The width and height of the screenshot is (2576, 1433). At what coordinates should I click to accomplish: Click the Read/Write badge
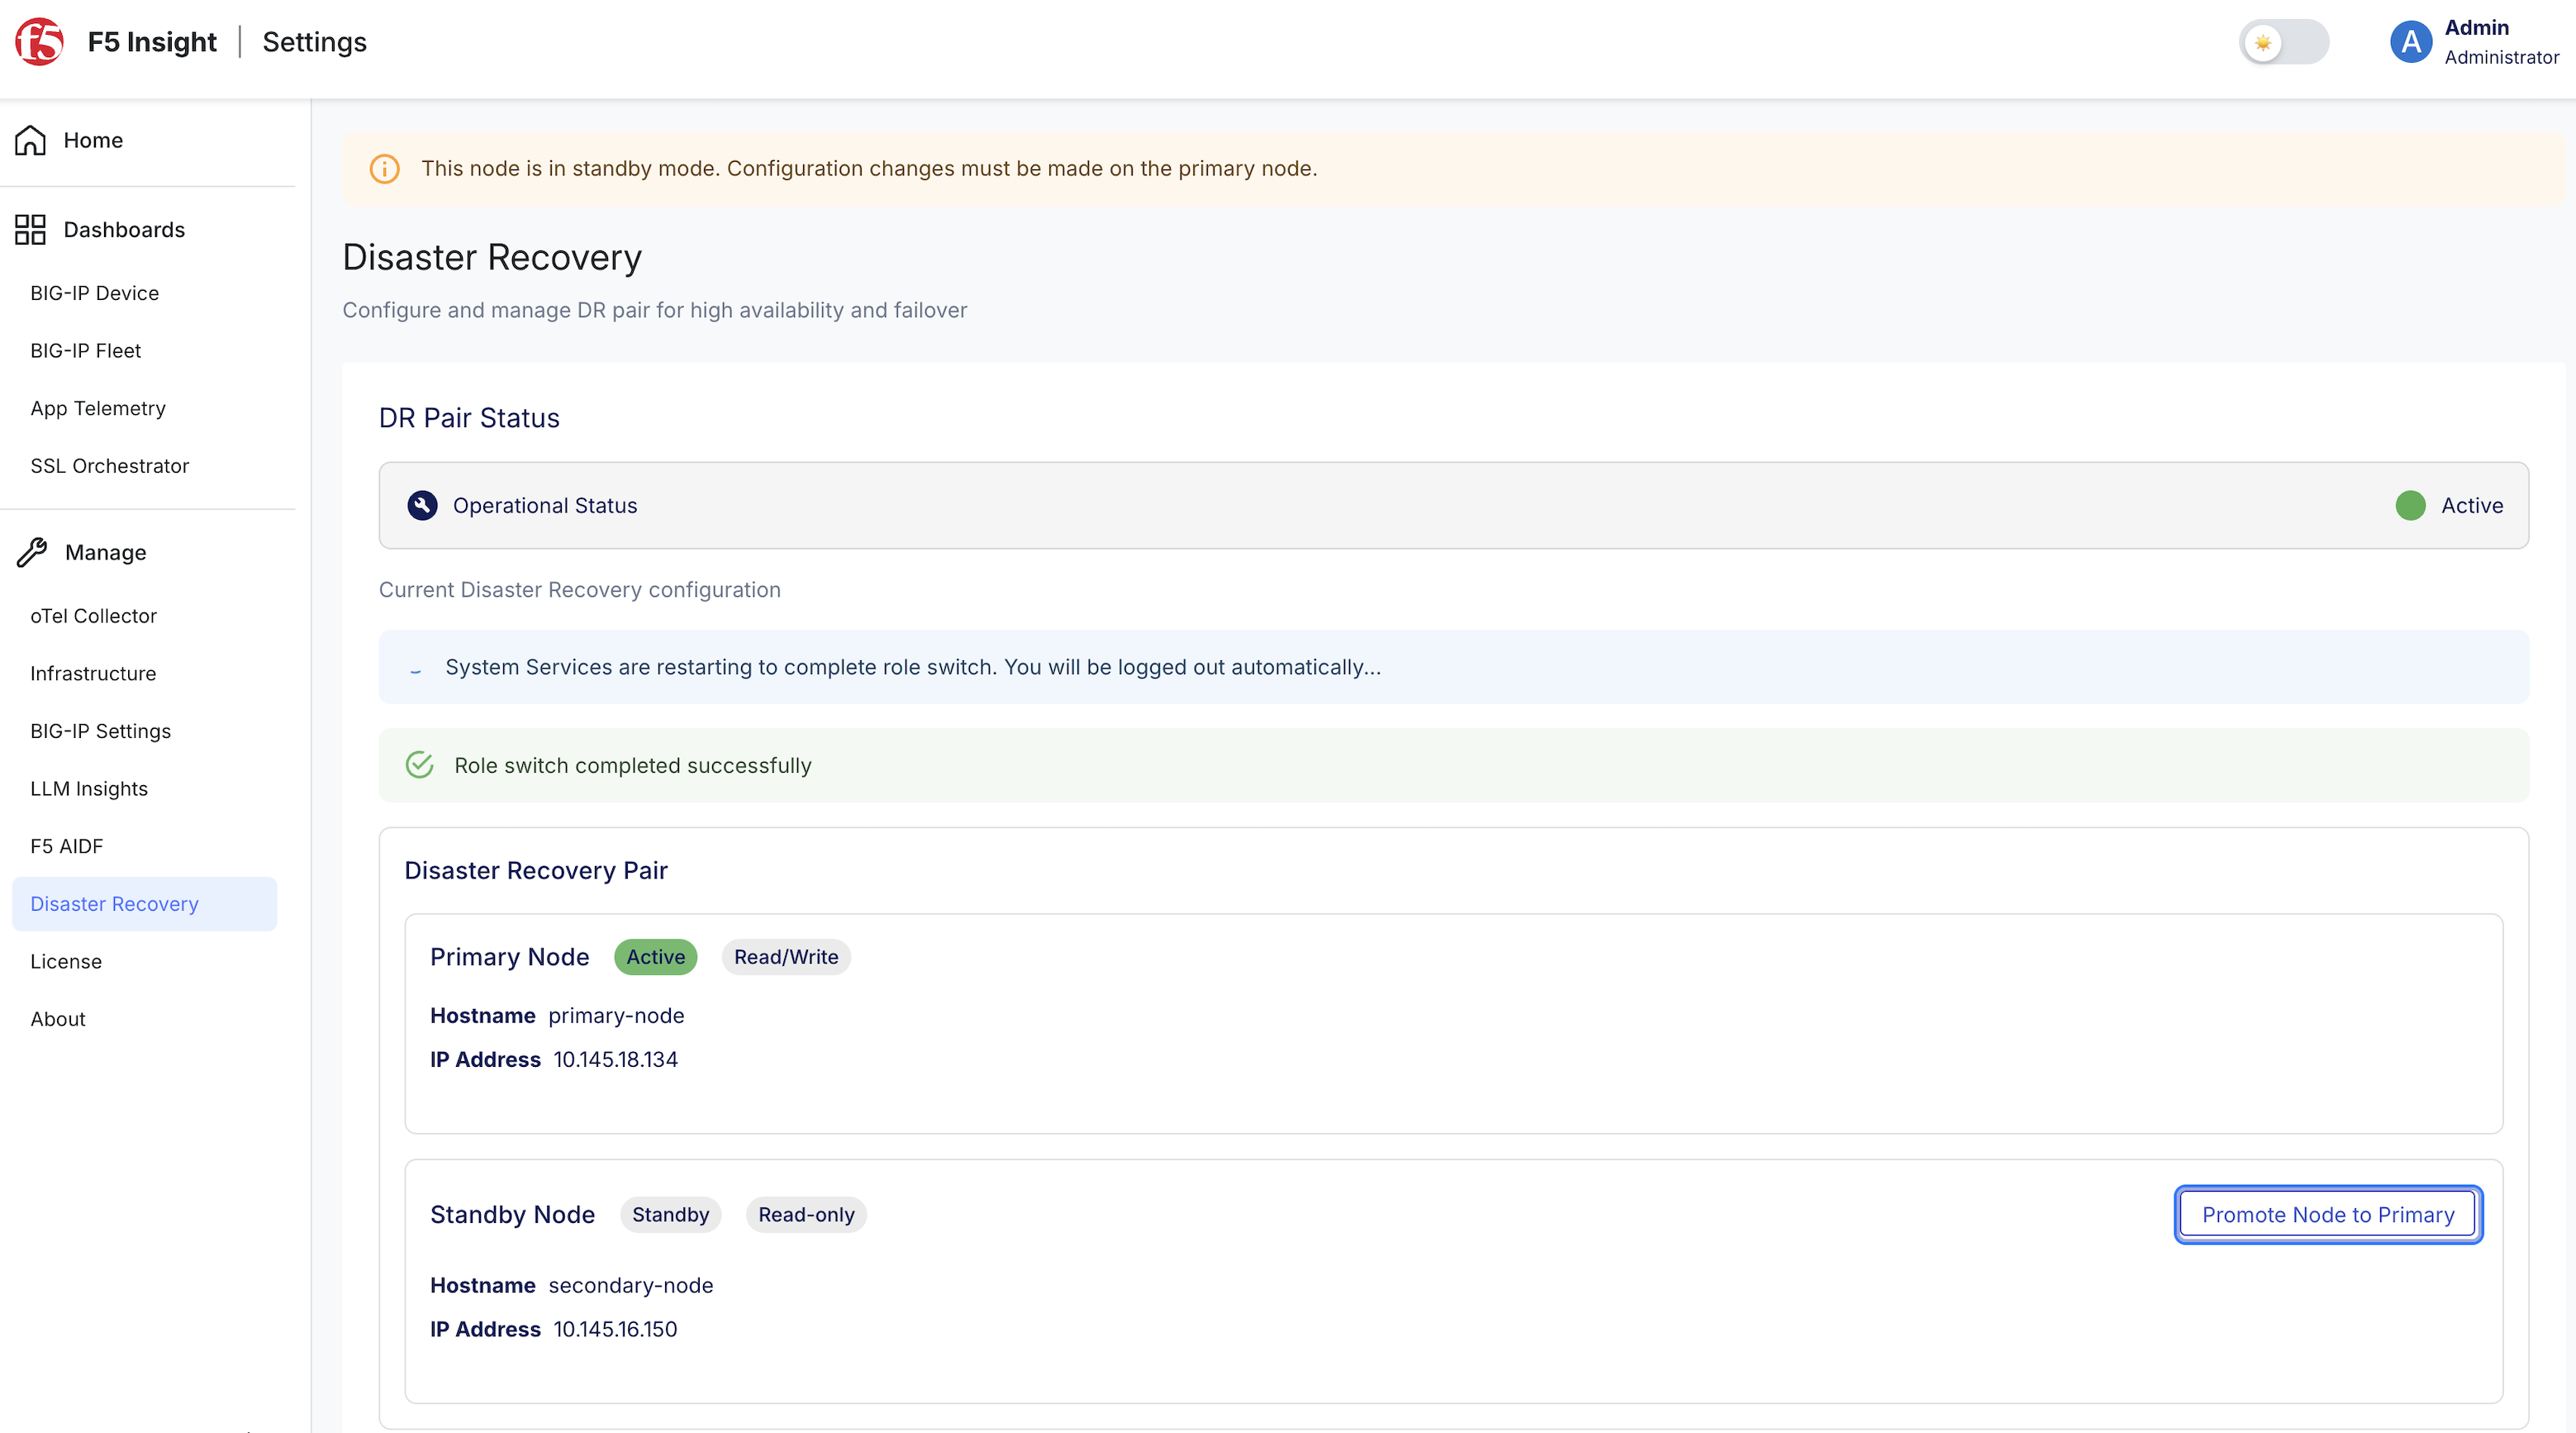(786, 957)
